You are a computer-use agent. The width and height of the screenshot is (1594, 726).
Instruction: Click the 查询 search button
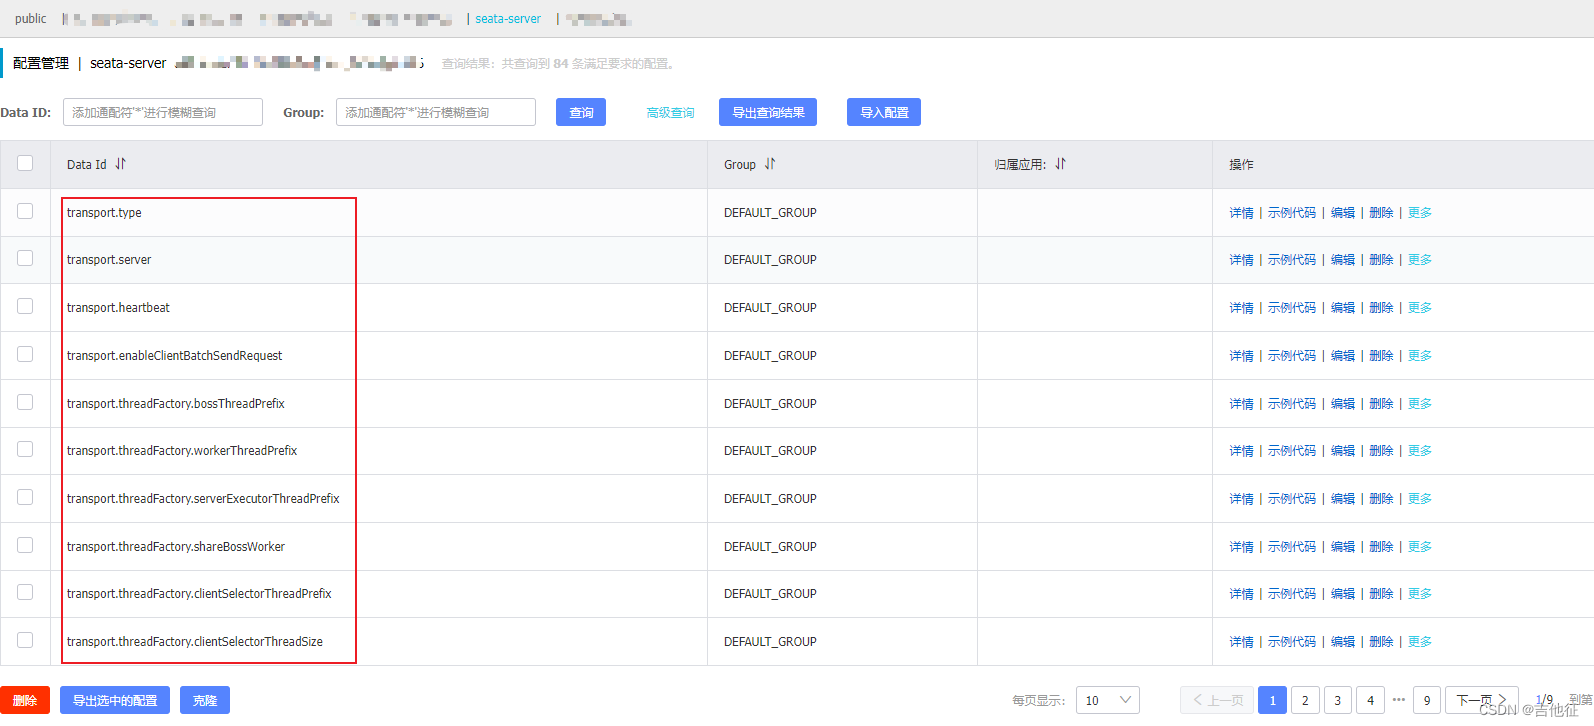(x=581, y=112)
